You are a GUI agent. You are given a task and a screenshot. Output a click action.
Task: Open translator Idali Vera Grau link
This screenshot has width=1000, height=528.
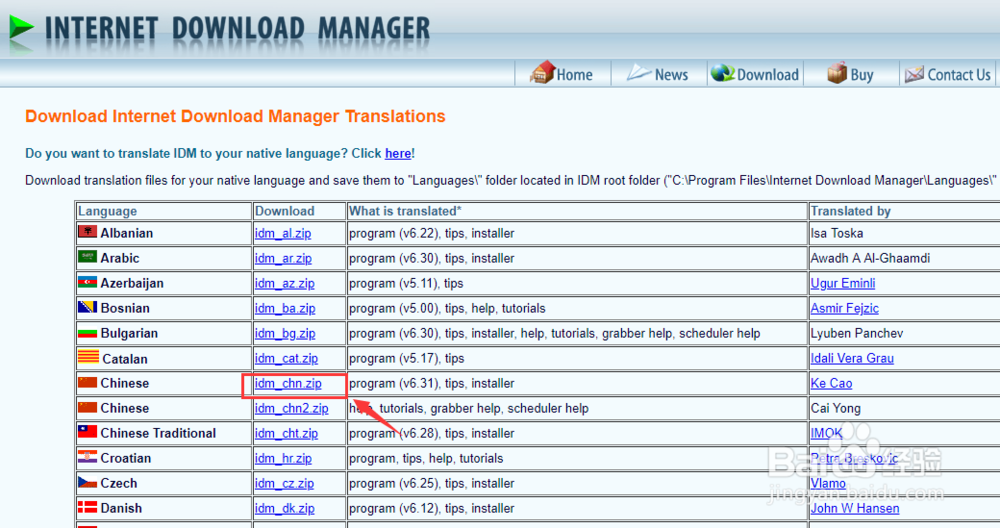pos(852,358)
